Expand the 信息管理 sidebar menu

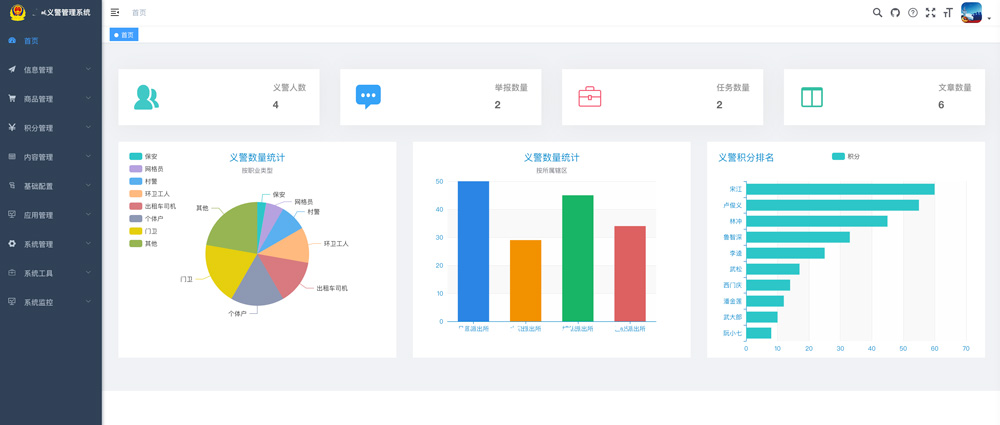point(50,70)
